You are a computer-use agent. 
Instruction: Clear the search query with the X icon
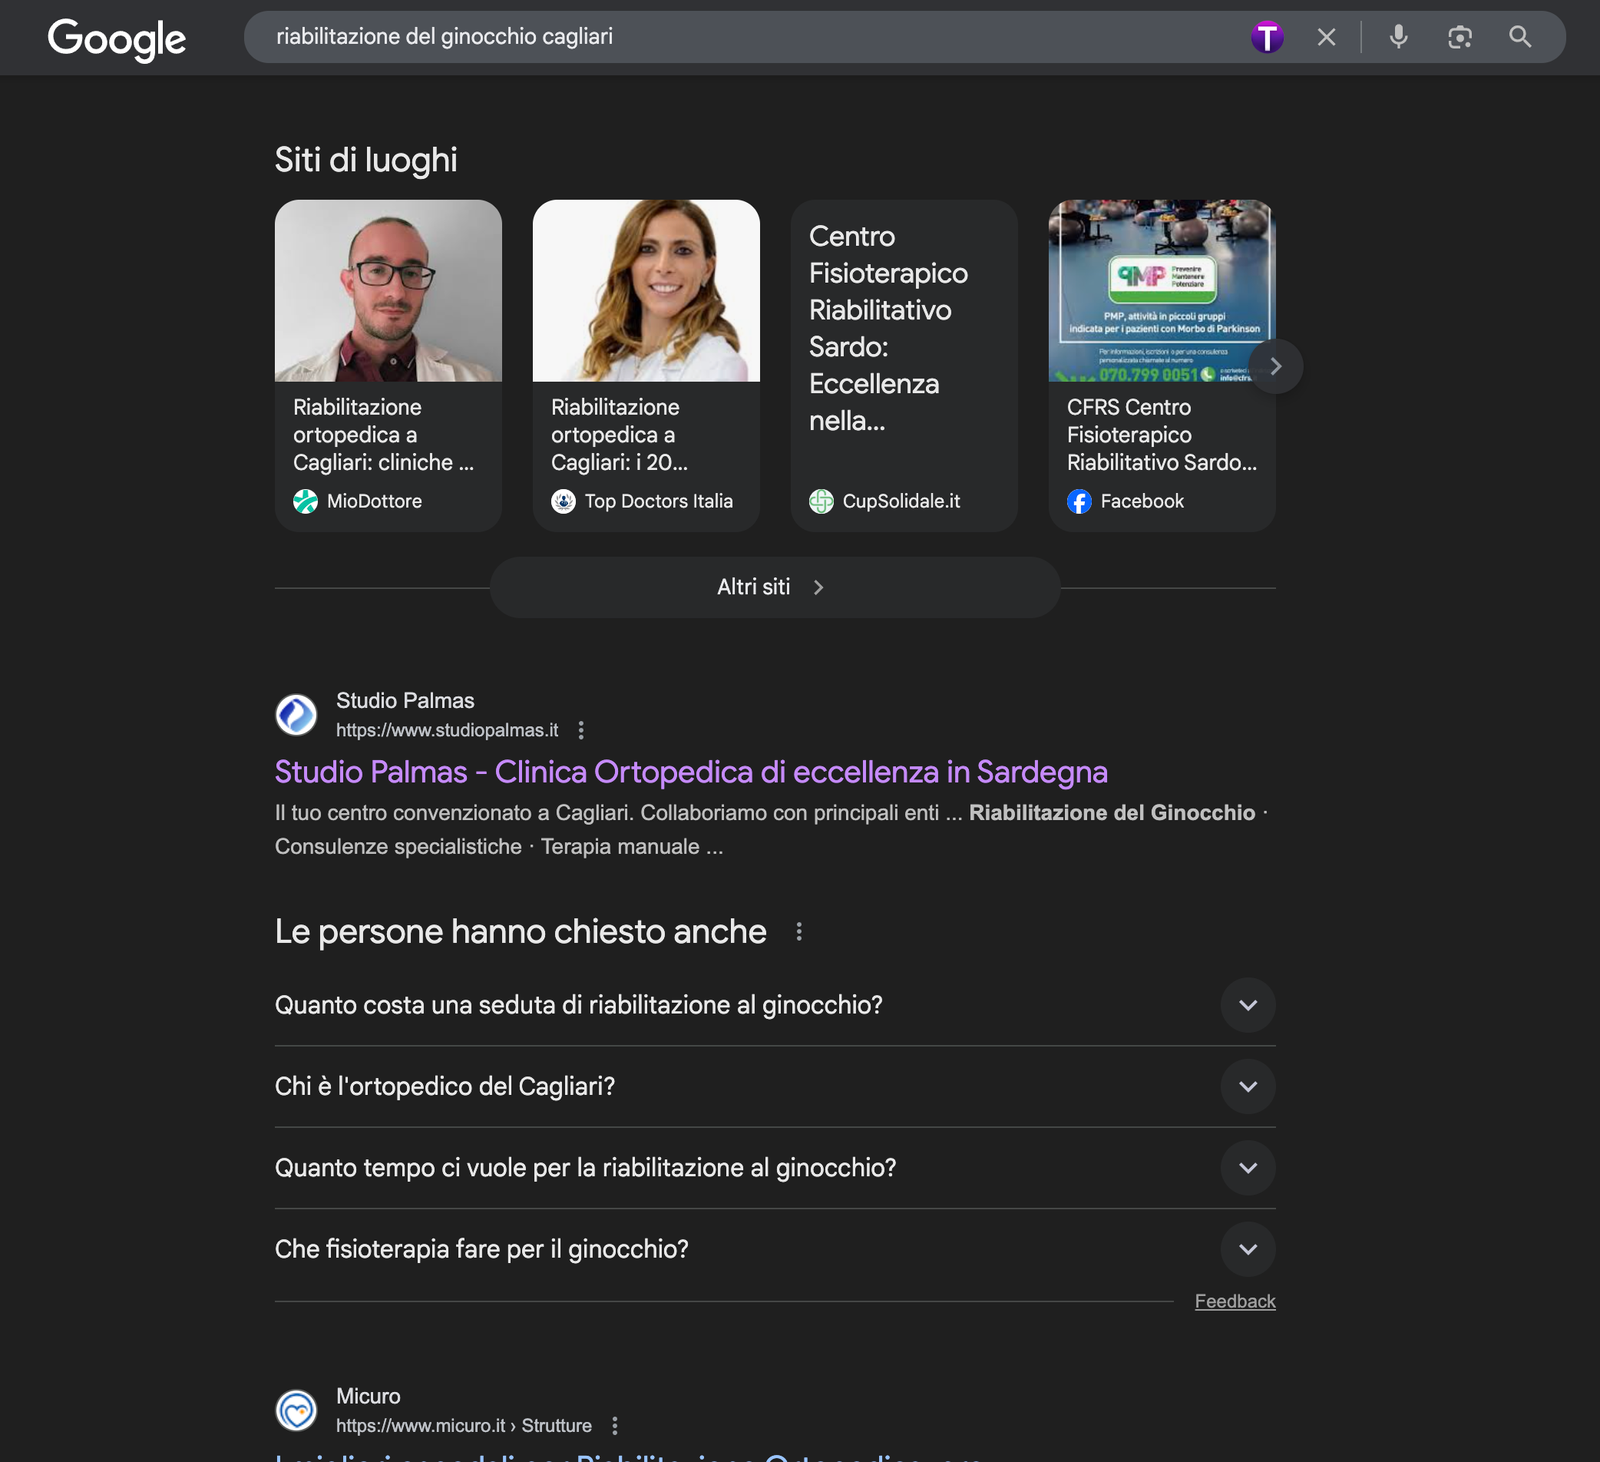[1325, 37]
